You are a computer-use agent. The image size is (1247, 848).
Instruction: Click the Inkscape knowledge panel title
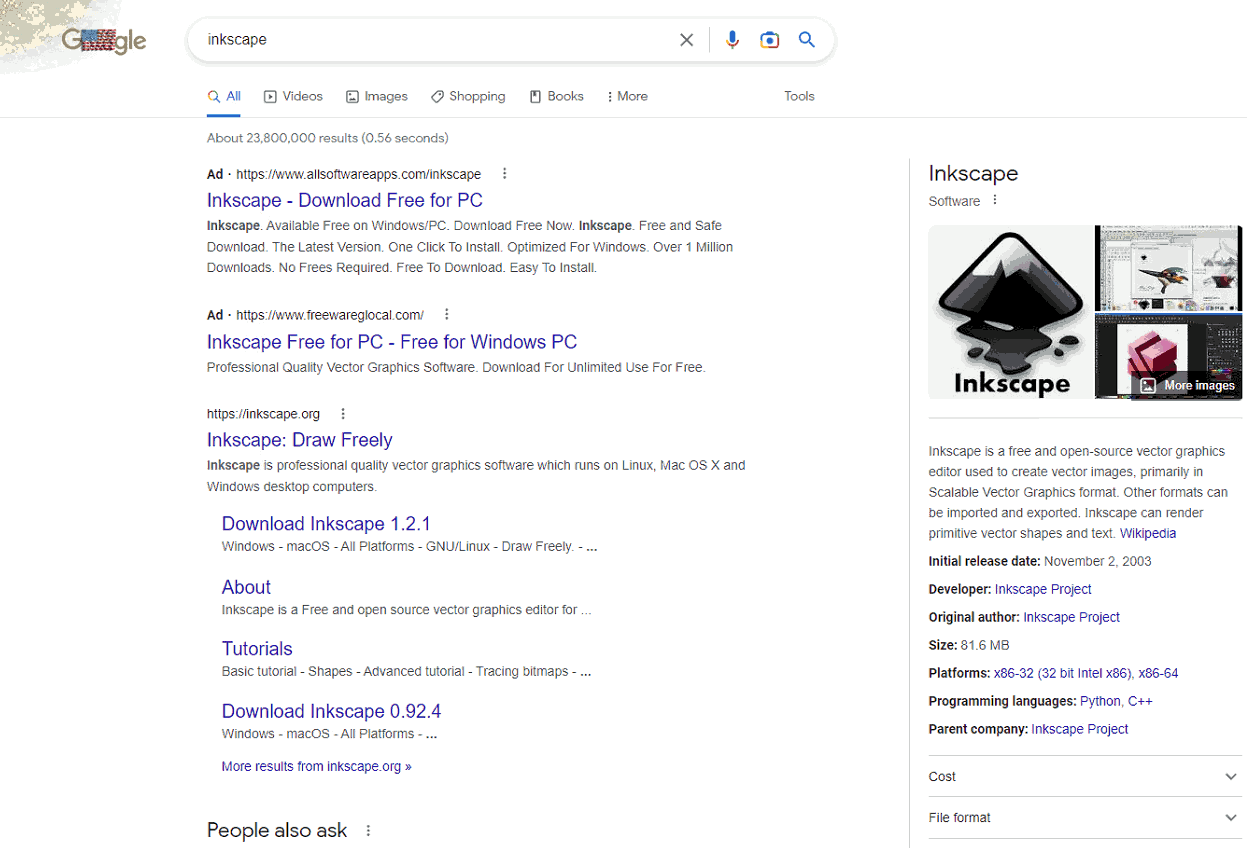(x=973, y=173)
